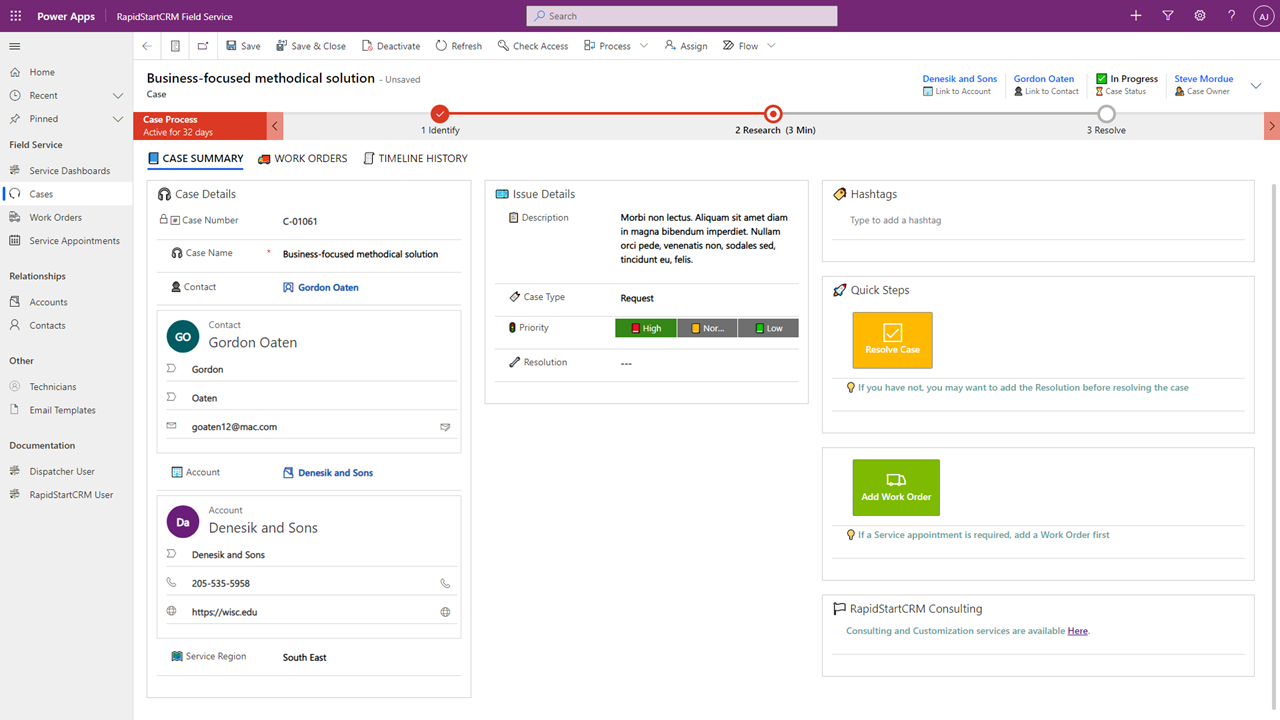Set priority to Low
Viewport: 1280px width, 720px height.
coord(768,328)
